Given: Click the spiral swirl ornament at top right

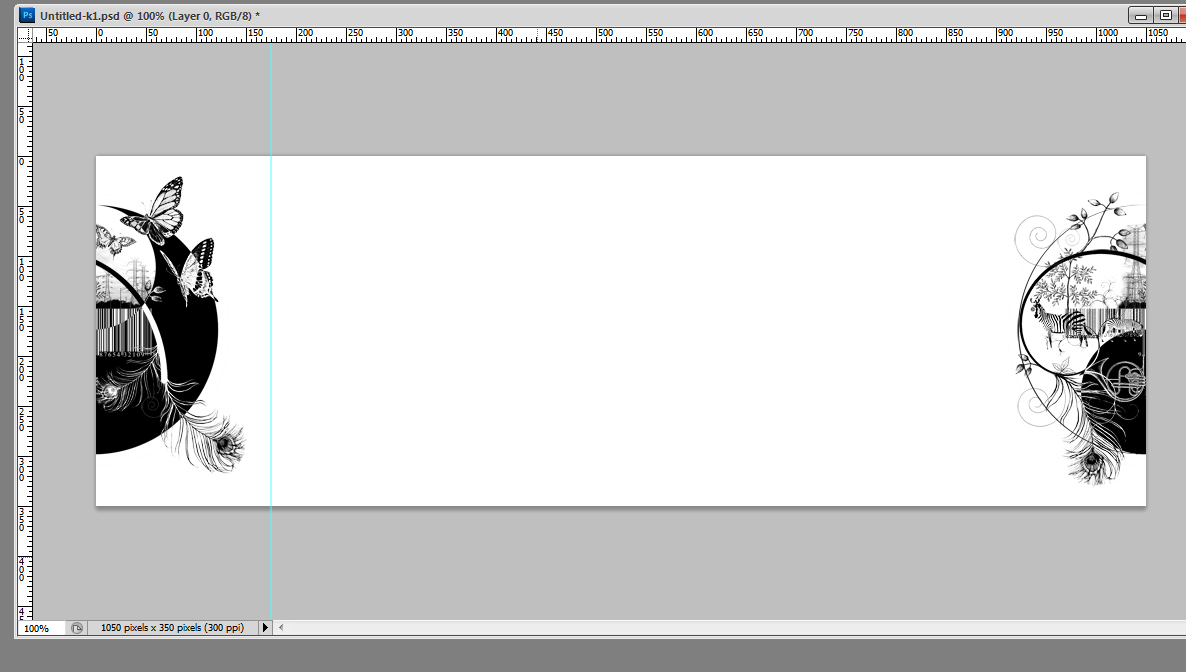Looking at the screenshot, I should (x=1034, y=238).
